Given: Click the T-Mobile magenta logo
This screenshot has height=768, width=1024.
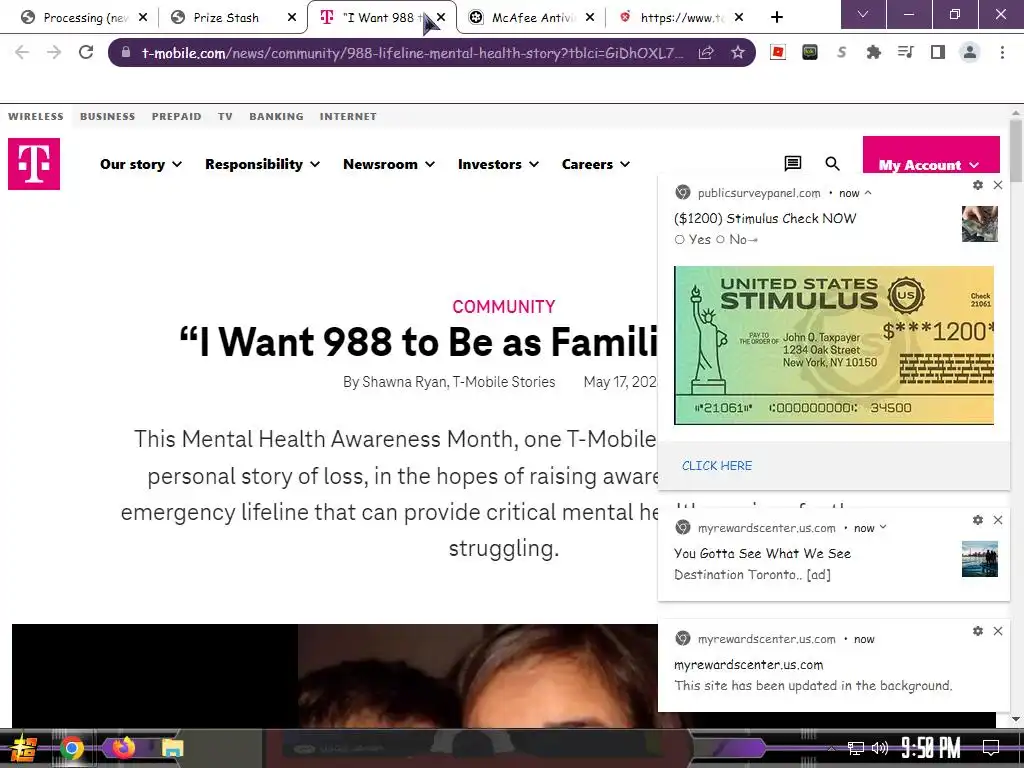Looking at the screenshot, I should coord(34,164).
